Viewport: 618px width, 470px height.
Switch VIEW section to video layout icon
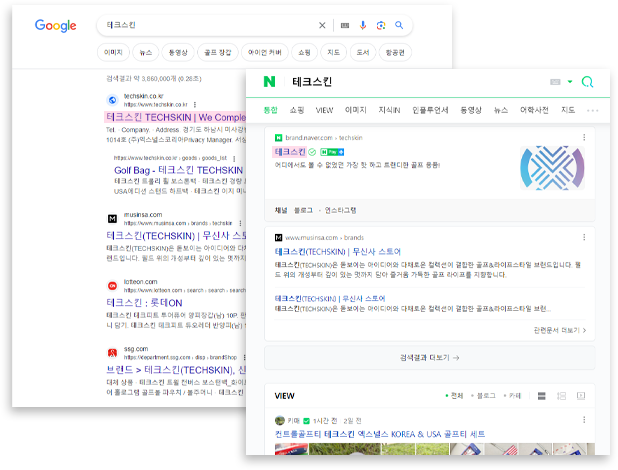(x=581, y=395)
